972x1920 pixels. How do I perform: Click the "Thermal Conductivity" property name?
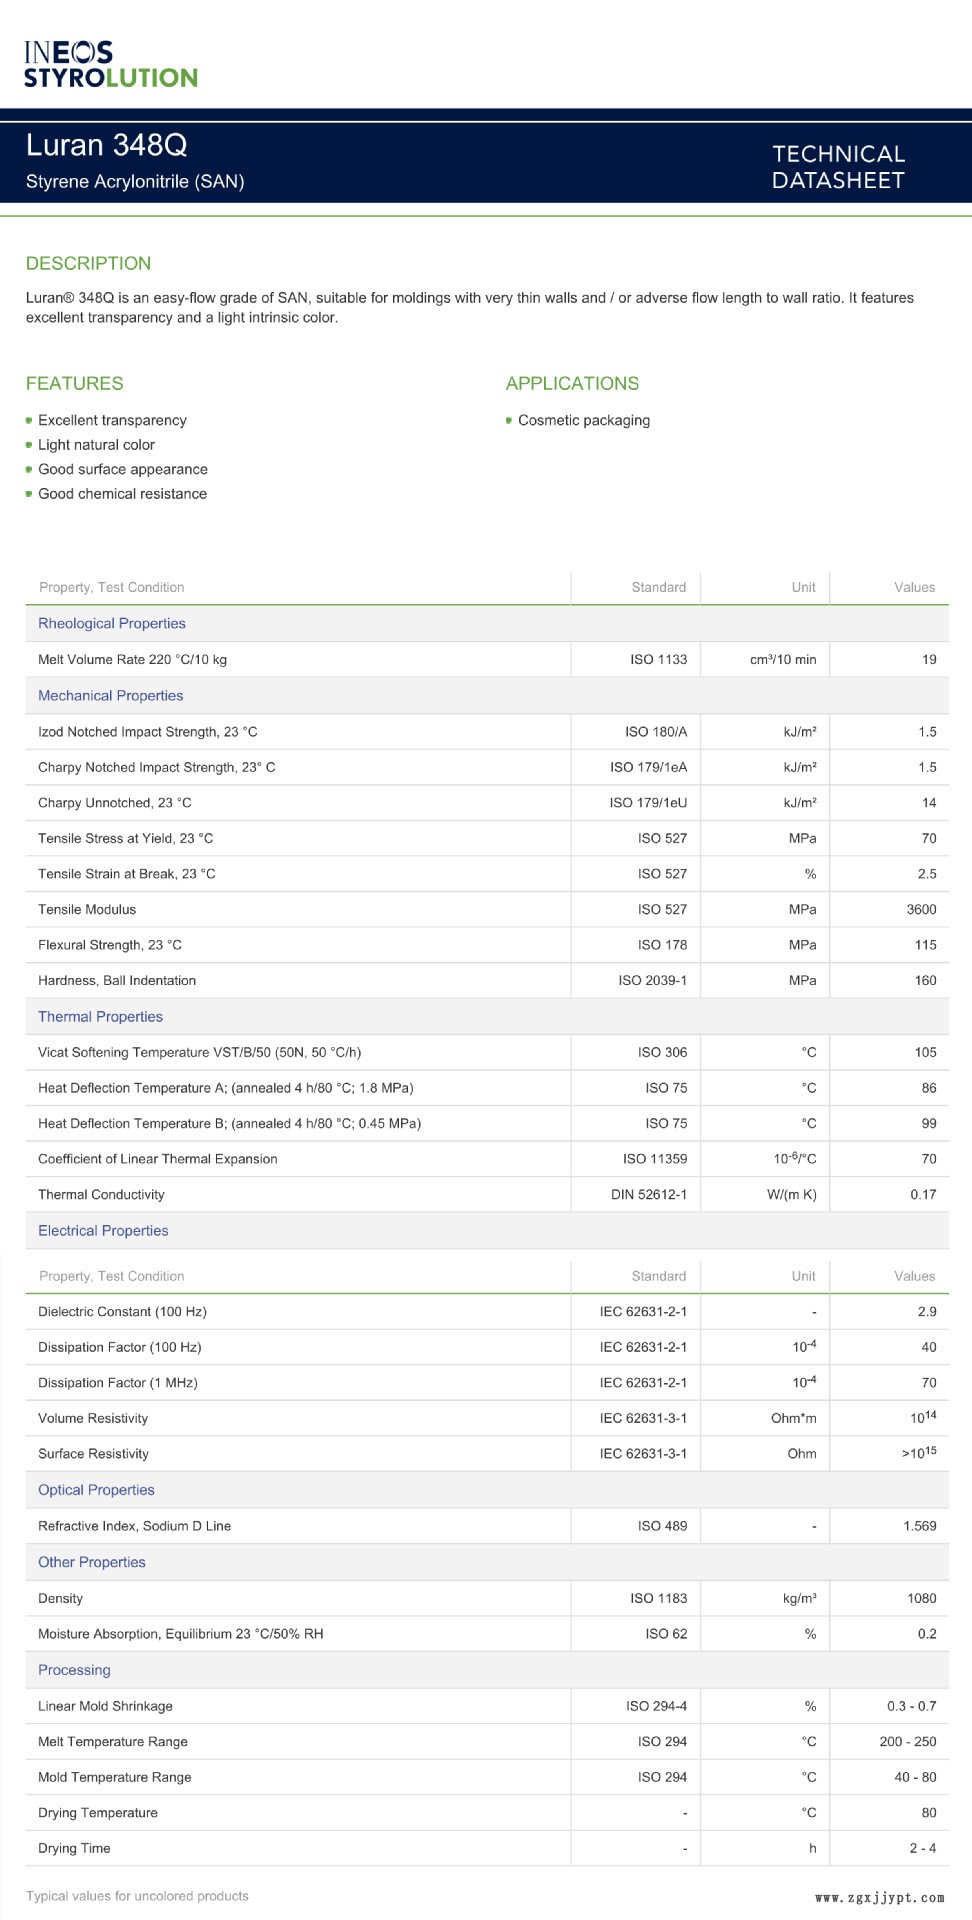[101, 1194]
